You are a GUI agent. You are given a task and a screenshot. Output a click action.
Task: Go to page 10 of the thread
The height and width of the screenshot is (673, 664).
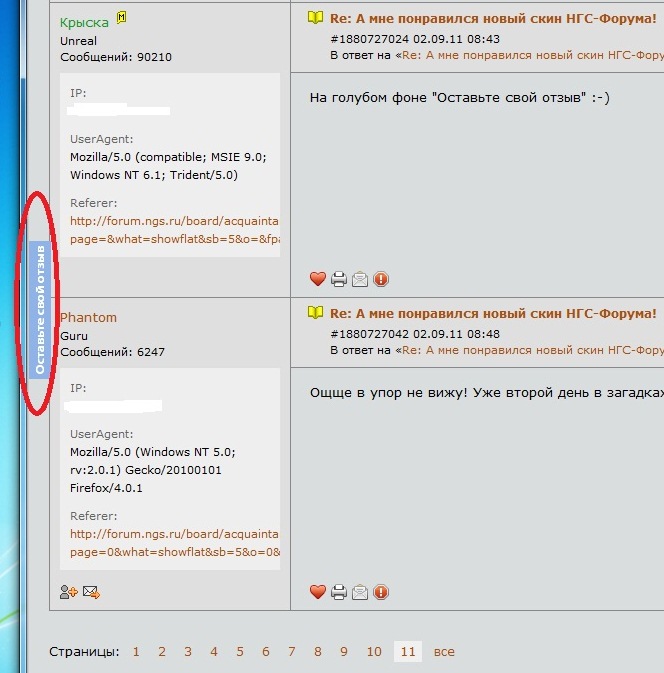pyautogui.click(x=373, y=652)
